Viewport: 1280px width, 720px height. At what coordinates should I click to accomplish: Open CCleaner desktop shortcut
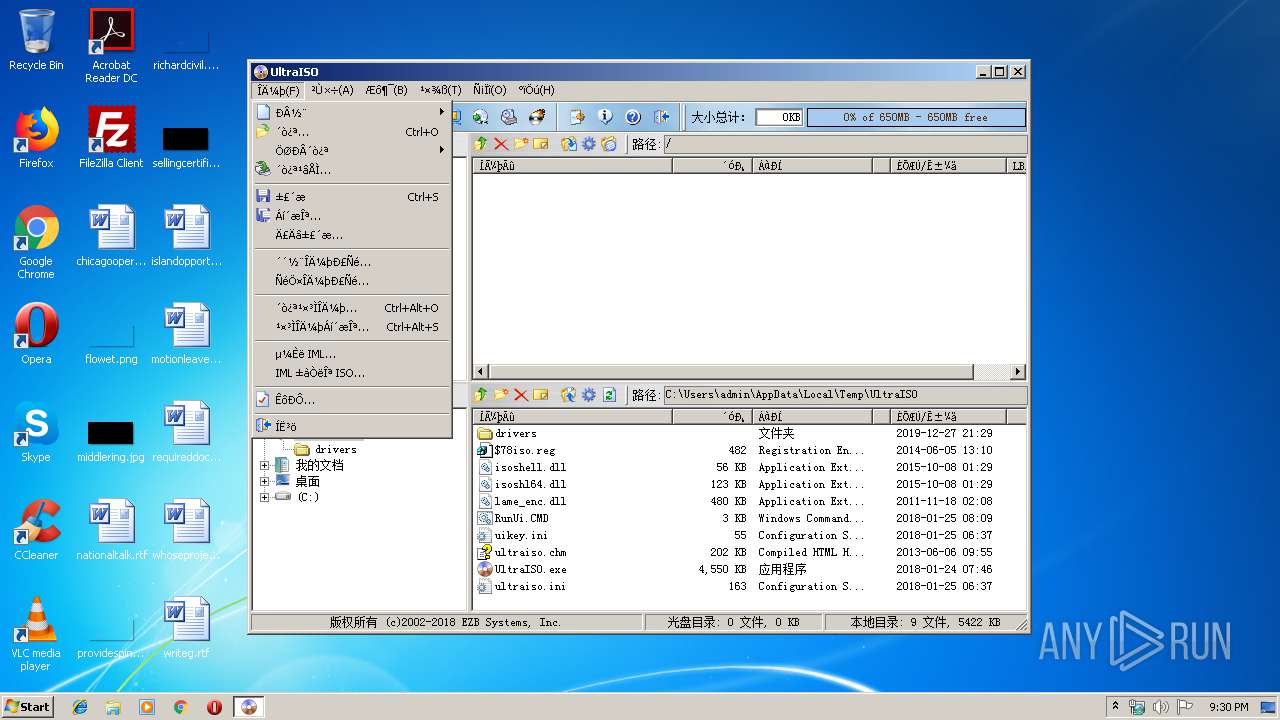(x=36, y=530)
